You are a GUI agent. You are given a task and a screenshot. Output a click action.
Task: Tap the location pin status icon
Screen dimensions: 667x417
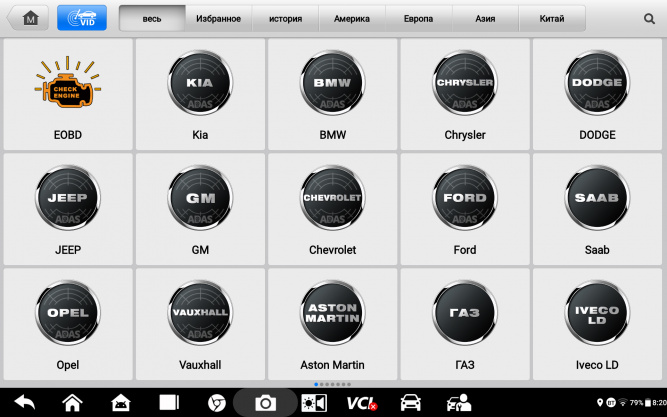tap(600, 403)
